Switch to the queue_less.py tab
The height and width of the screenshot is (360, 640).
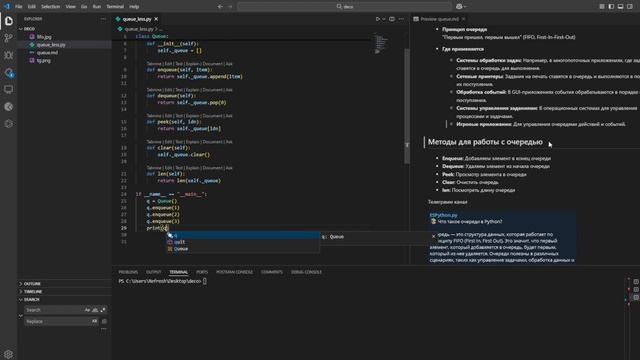tap(137, 19)
